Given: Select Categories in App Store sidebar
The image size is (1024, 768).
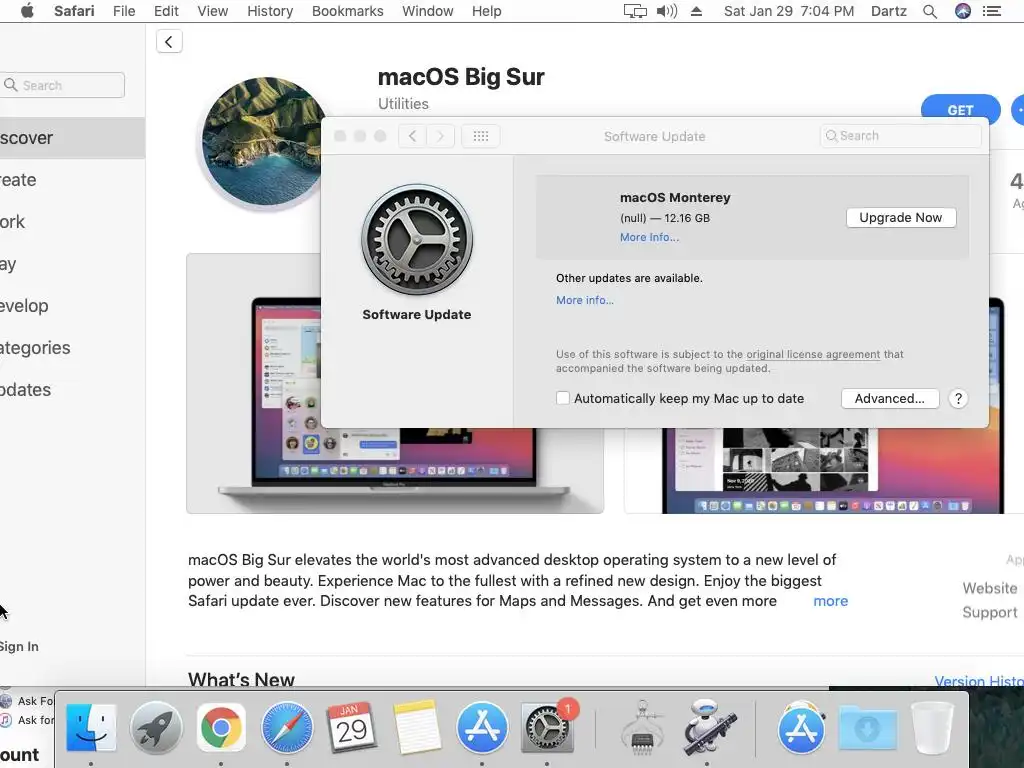Looking at the screenshot, I should pos(72,347).
